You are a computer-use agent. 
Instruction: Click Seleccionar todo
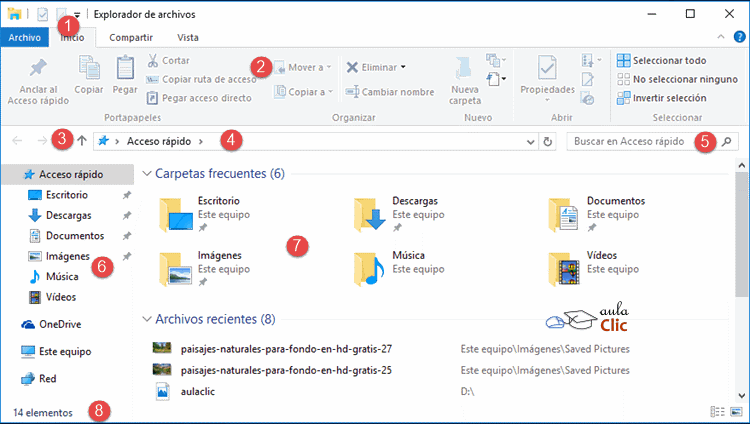(662, 61)
